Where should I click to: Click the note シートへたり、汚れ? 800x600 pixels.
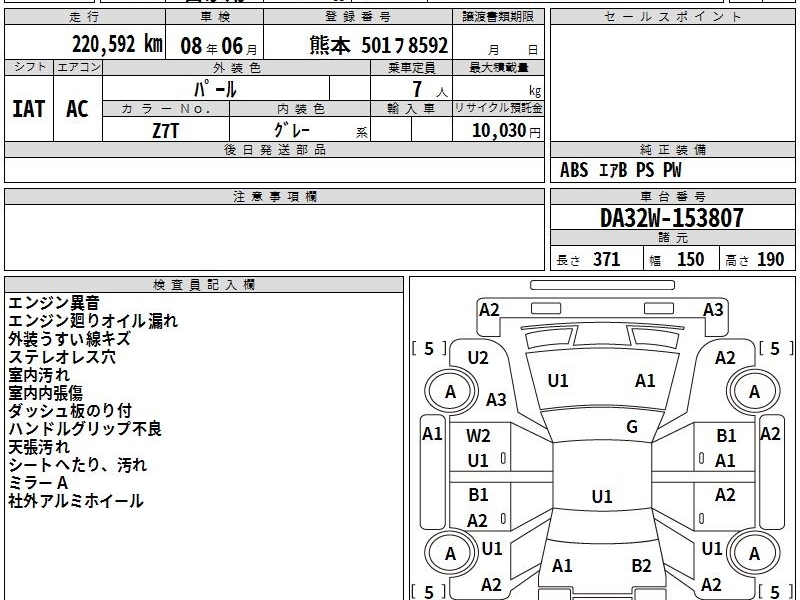click(78, 465)
